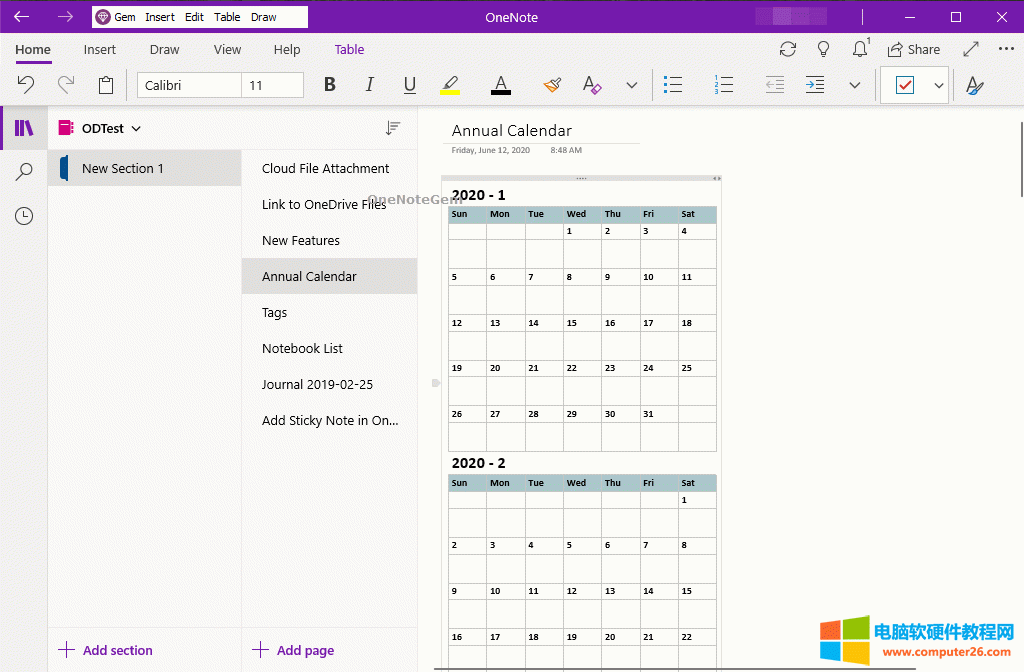
Task: Sync the notebook using the refresh icon
Action: [x=787, y=49]
